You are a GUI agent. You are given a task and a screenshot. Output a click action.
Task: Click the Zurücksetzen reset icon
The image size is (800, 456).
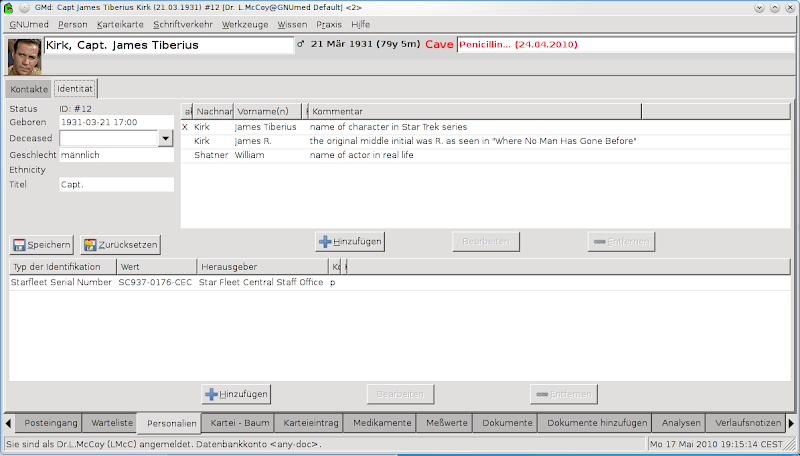[x=90, y=245]
